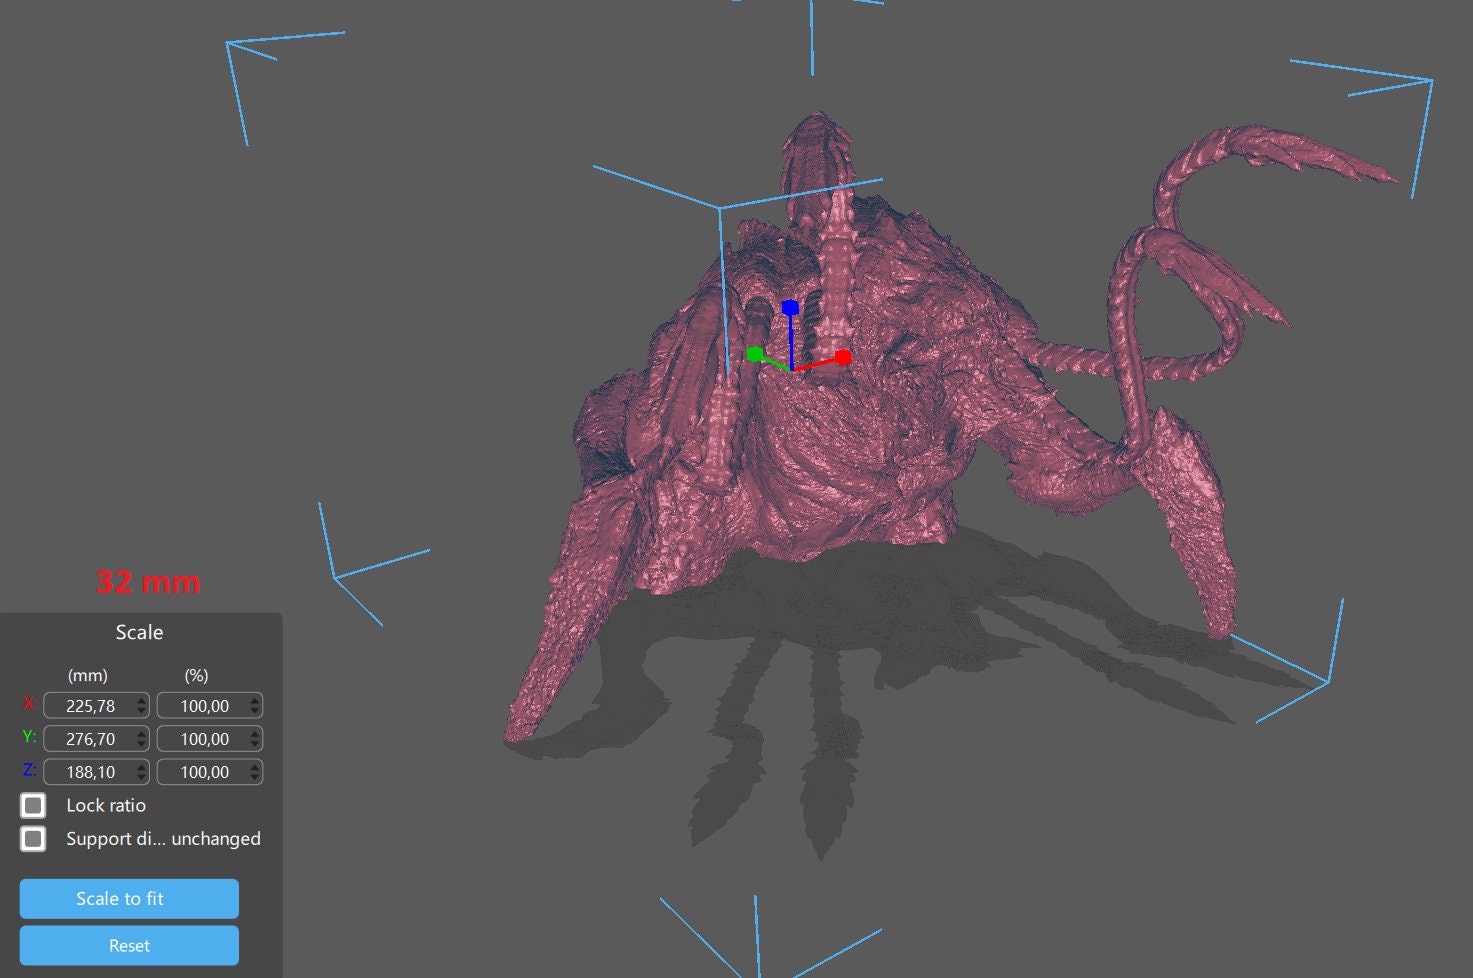Click the X scale percentage field

[203, 706]
